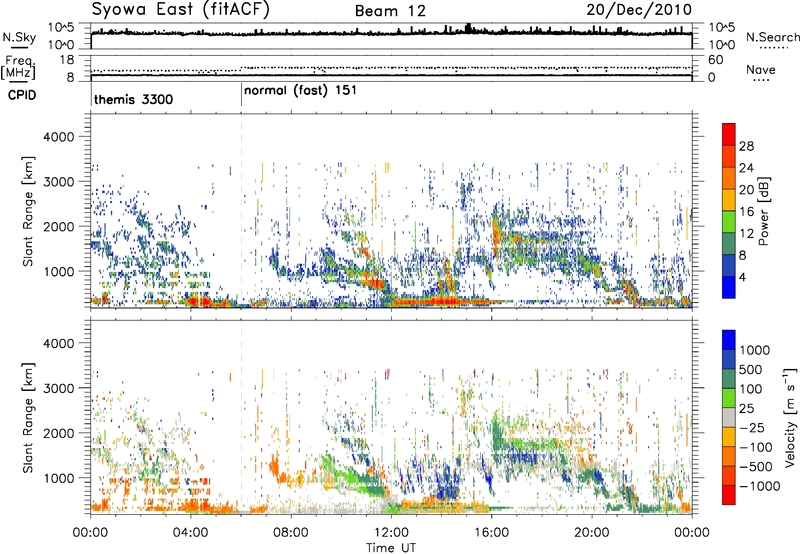Viewport: 800px width, 554px height.
Task: Click the red bottom segment of Velocity colorbar
Action: pyautogui.click(x=729, y=495)
